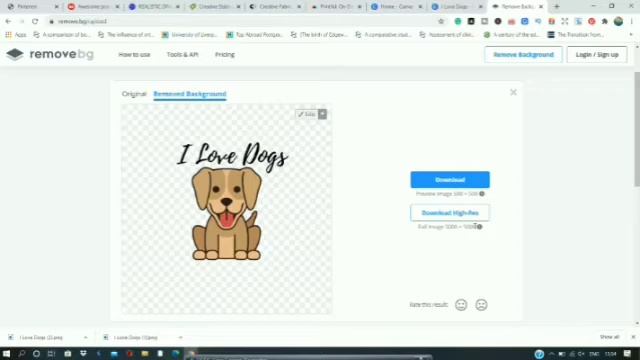Click the Edit button on the image
This screenshot has height=360, width=640.
[307, 114]
